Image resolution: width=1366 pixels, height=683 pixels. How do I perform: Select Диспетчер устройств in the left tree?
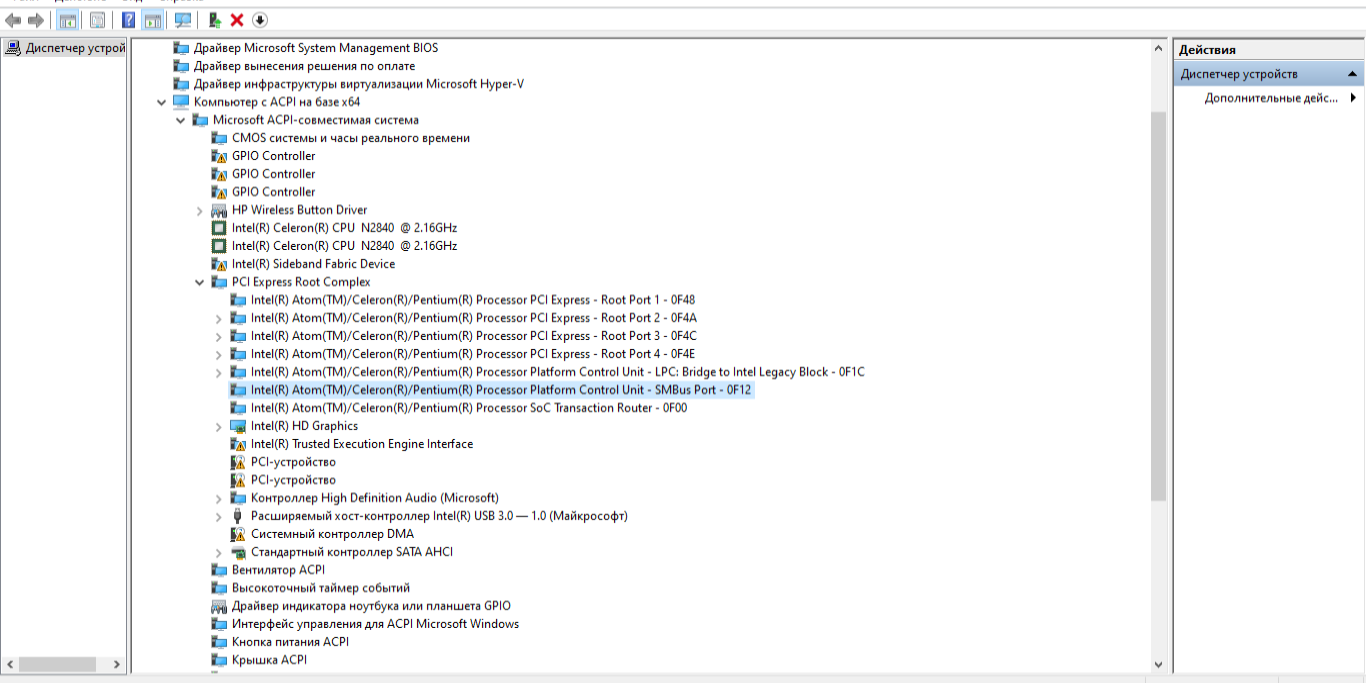coord(76,48)
